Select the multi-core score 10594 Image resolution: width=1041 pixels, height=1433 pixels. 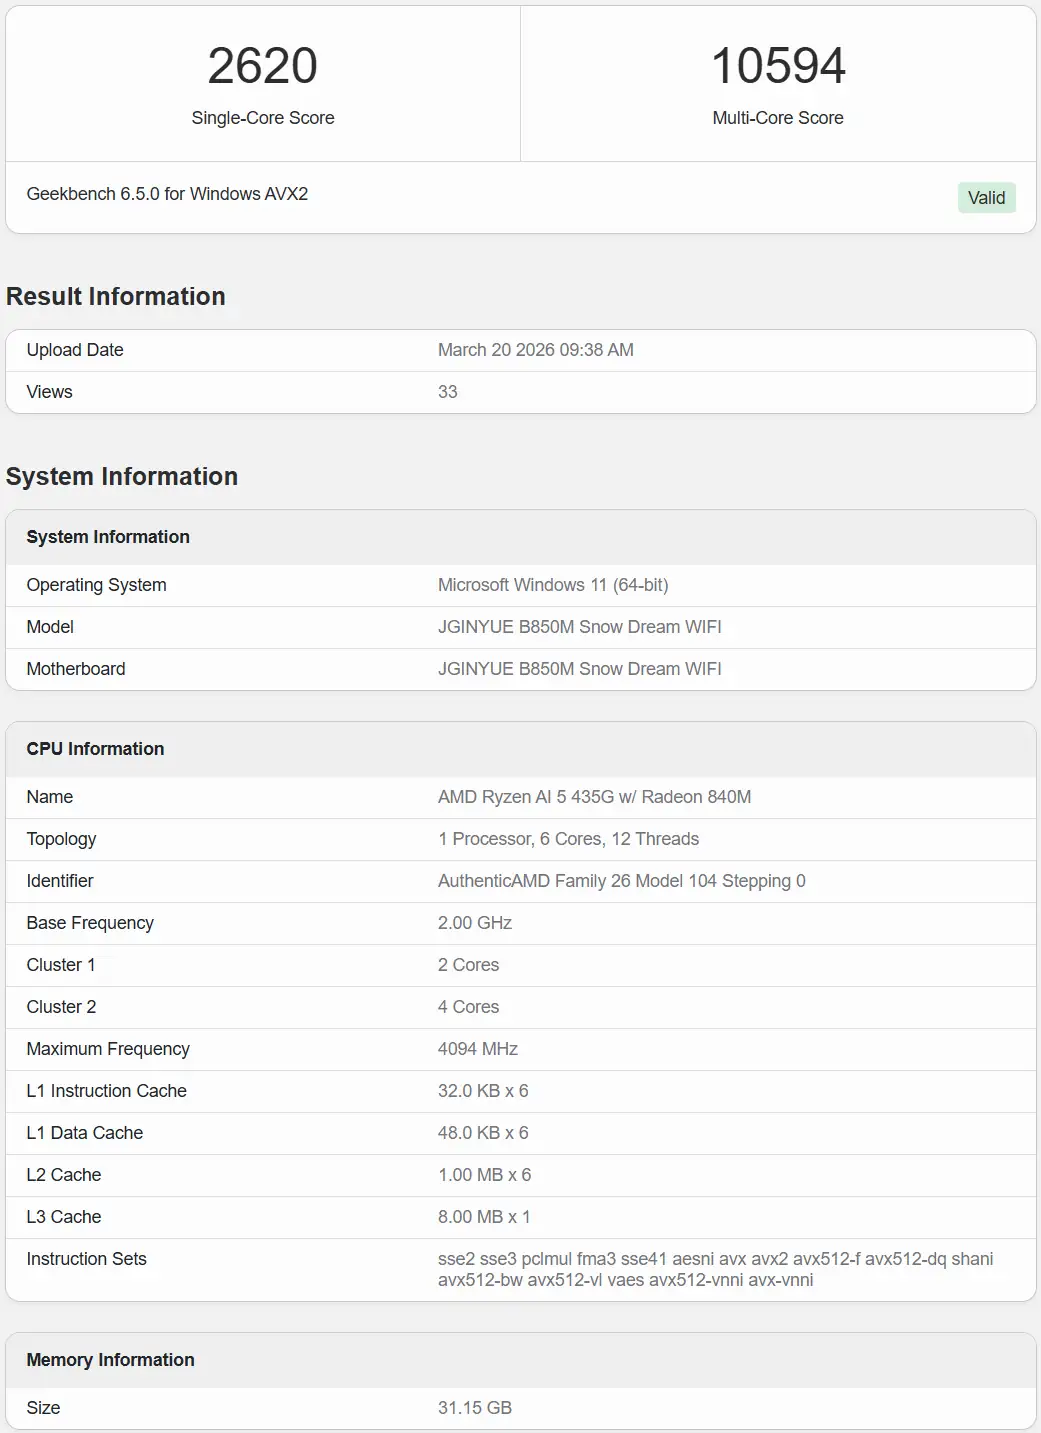778,66
